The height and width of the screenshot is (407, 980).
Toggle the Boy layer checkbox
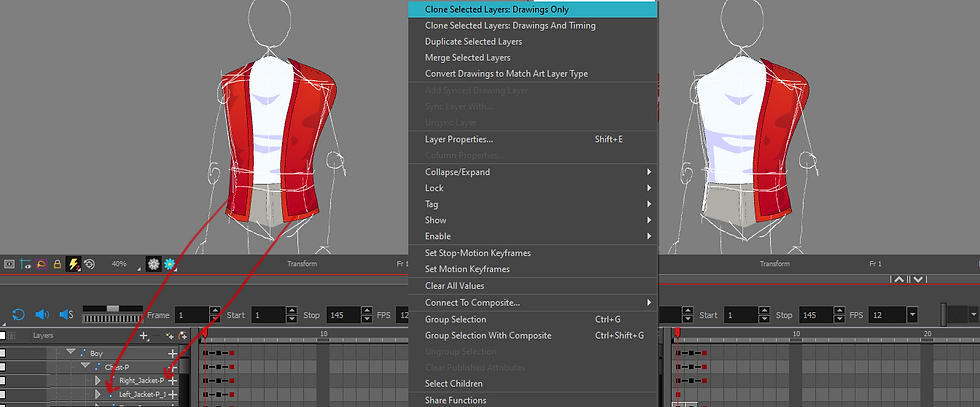3,353
